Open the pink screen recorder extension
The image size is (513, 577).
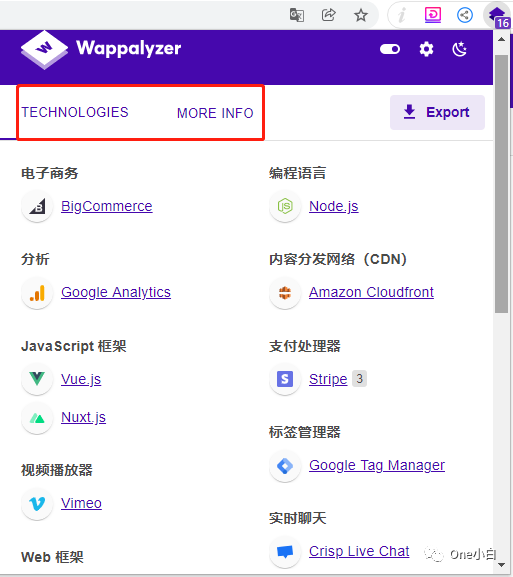pyautogui.click(x=433, y=15)
